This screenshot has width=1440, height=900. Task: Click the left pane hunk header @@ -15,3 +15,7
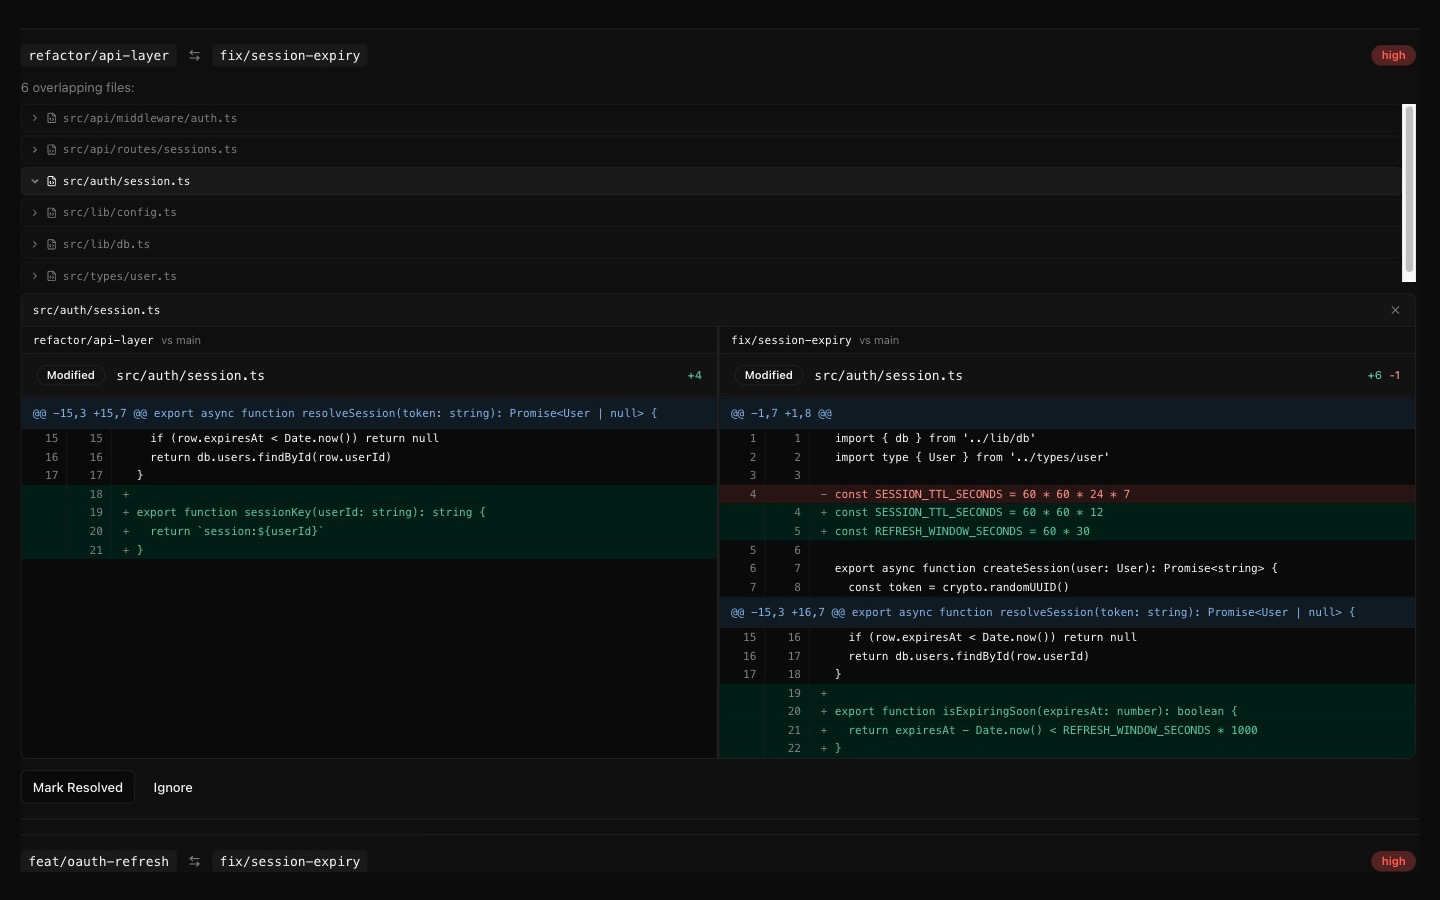tap(369, 413)
